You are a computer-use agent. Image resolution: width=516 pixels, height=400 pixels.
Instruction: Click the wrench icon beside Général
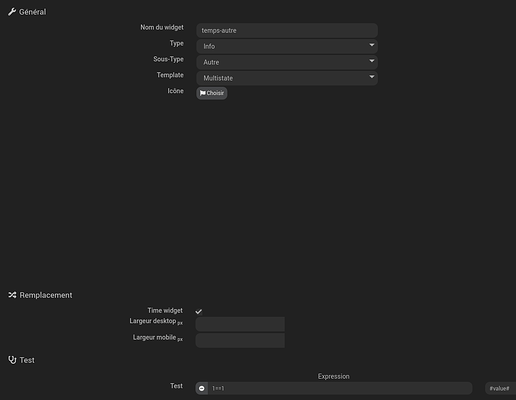12,12
